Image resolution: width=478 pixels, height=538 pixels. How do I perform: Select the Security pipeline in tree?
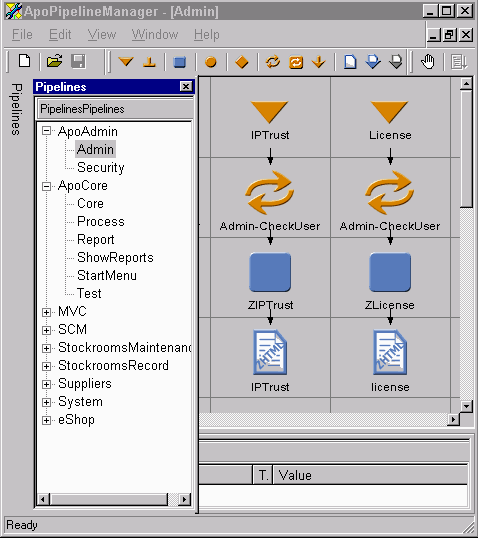point(101,167)
